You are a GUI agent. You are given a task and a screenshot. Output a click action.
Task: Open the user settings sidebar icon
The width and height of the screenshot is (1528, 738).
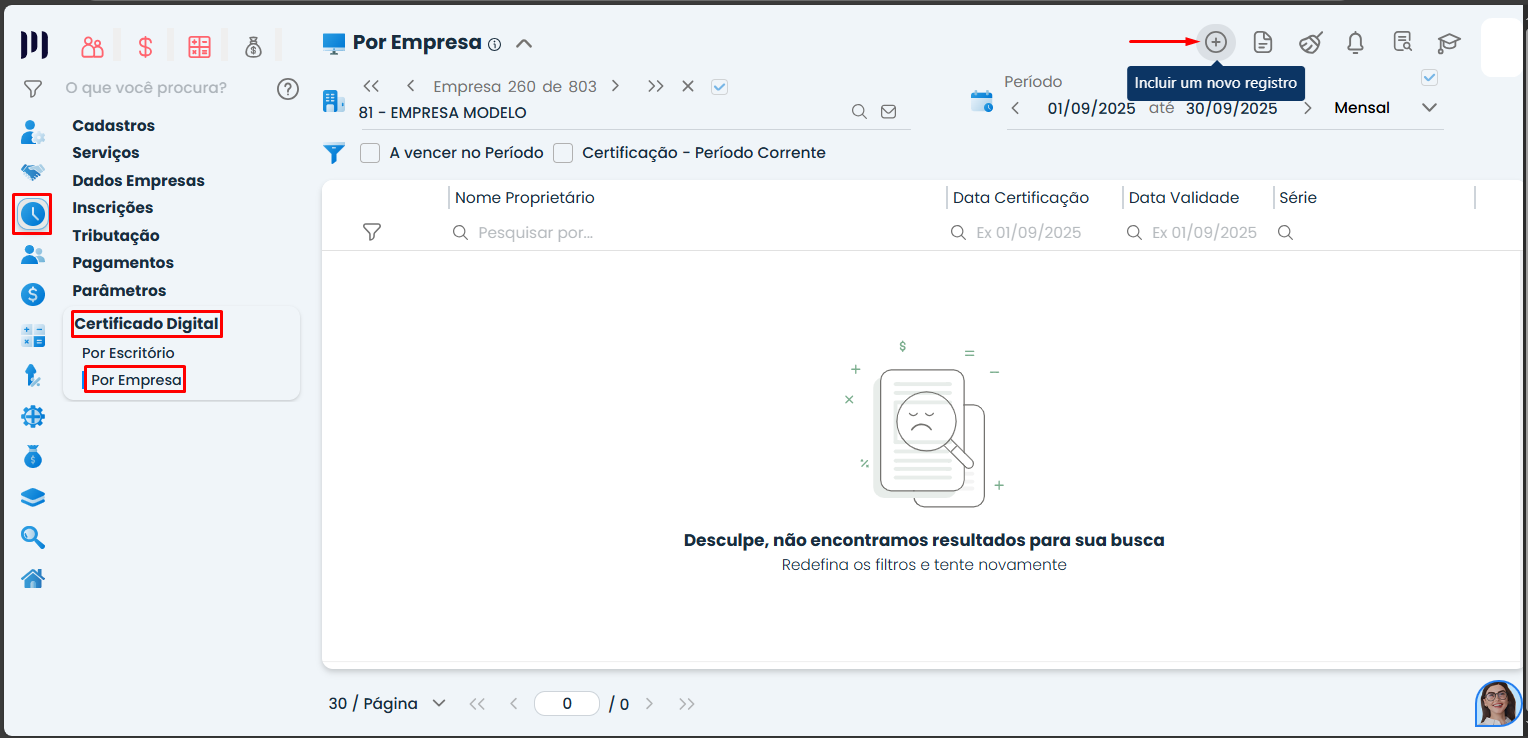tap(33, 131)
